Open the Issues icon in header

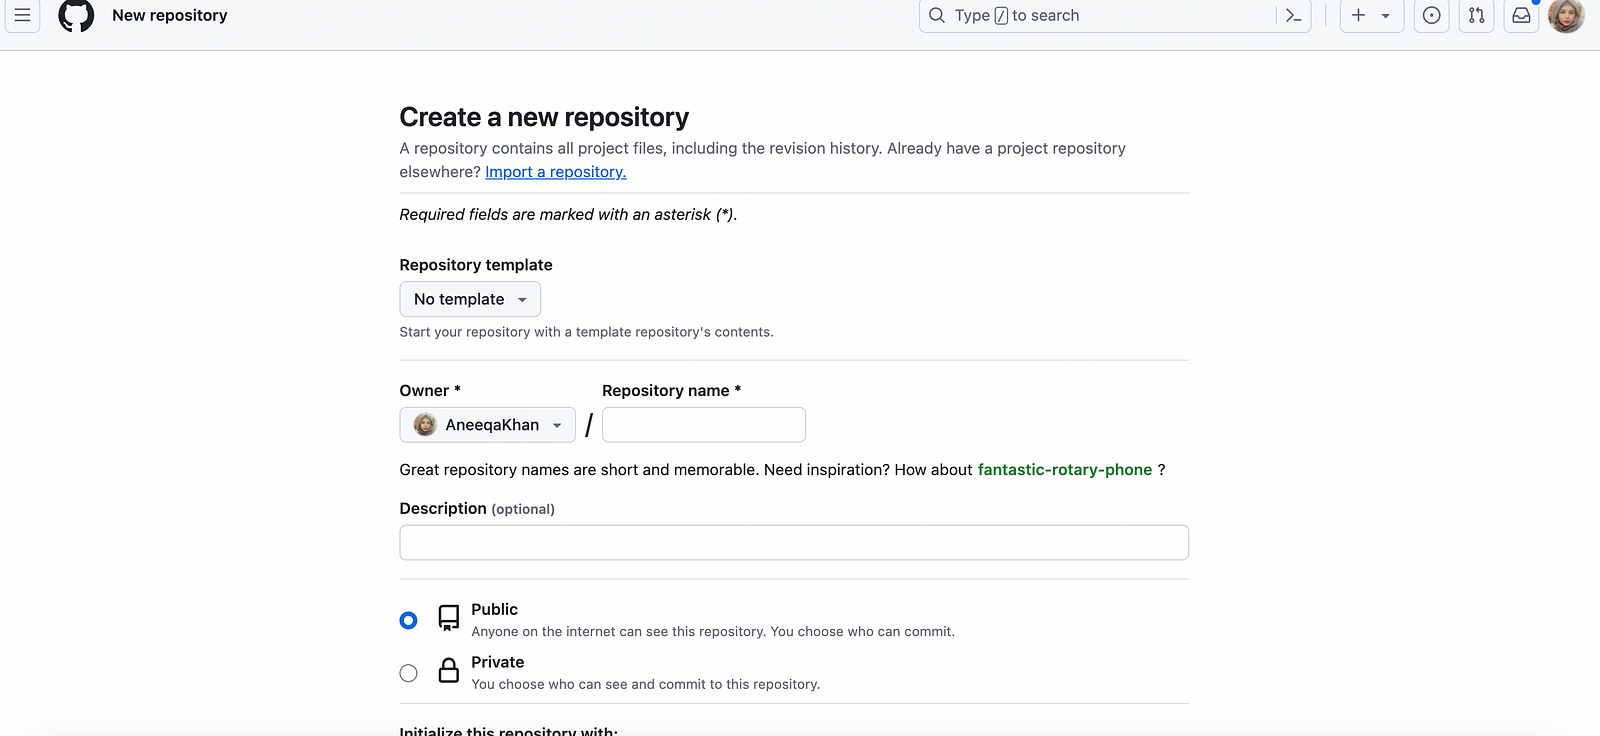[x=1432, y=15]
